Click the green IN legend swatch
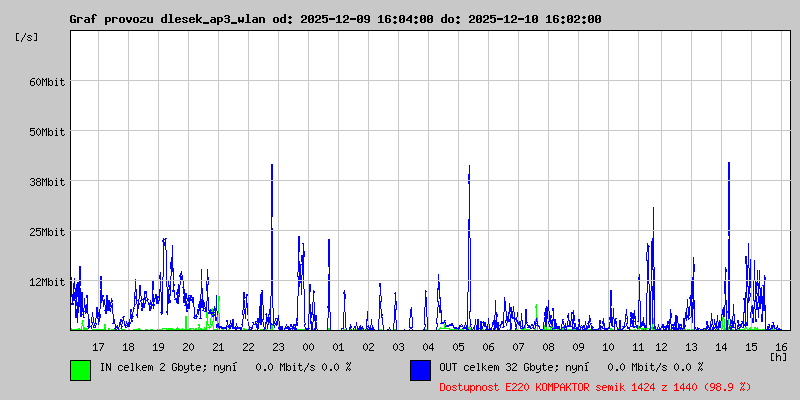 [81, 370]
